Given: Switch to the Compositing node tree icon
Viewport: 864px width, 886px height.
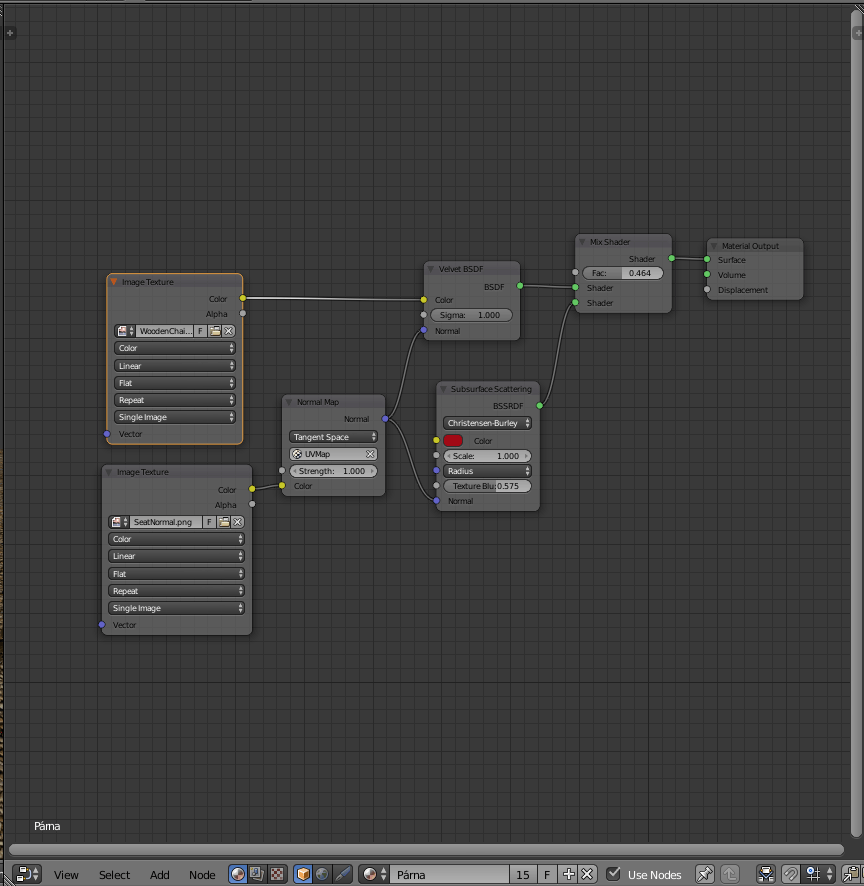Looking at the screenshot, I should [x=258, y=874].
